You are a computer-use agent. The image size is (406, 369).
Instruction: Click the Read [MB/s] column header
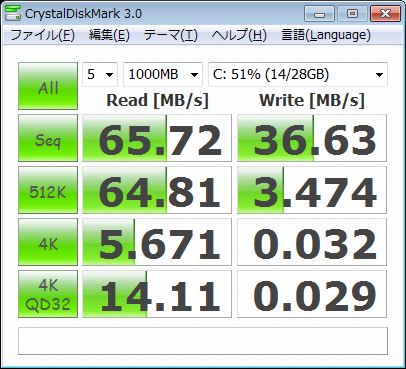[x=157, y=100]
